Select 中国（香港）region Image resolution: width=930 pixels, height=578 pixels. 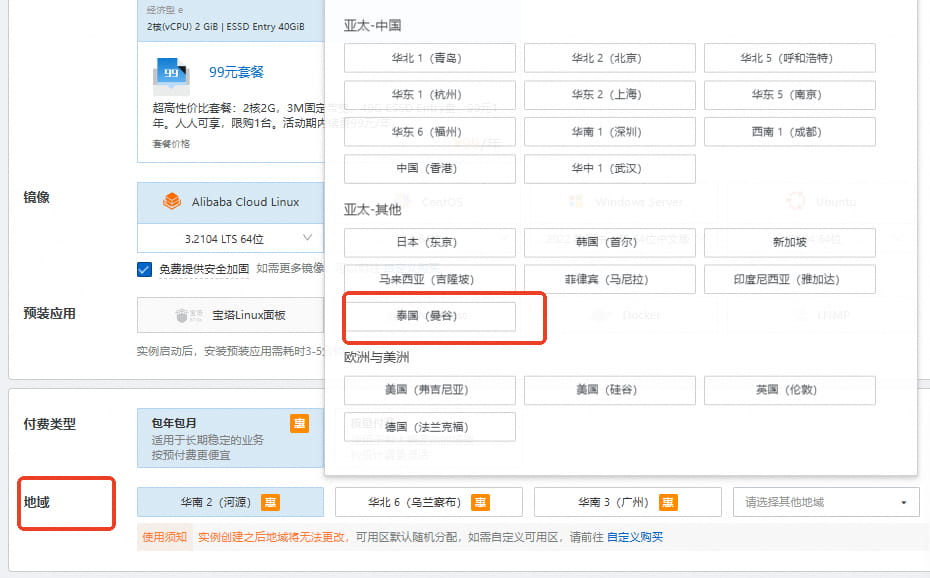click(429, 168)
